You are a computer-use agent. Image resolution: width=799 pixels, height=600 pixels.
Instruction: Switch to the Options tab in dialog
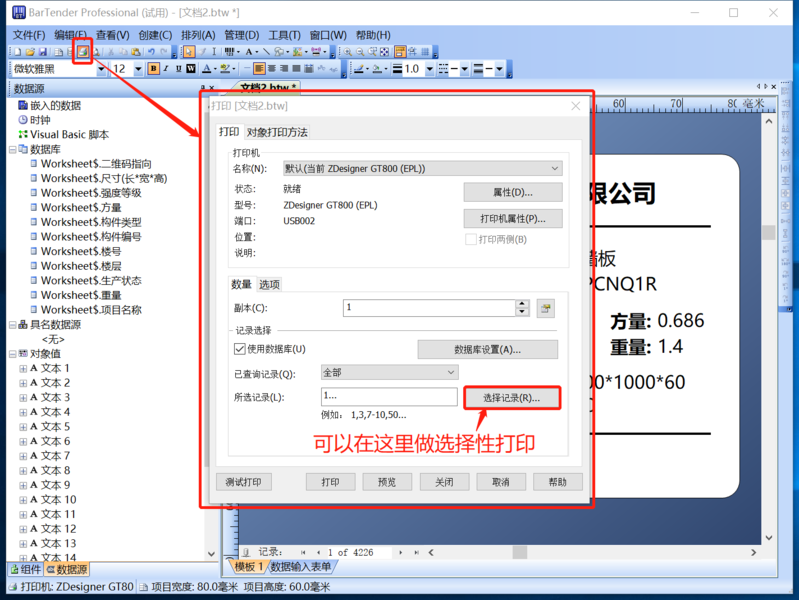pos(269,284)
